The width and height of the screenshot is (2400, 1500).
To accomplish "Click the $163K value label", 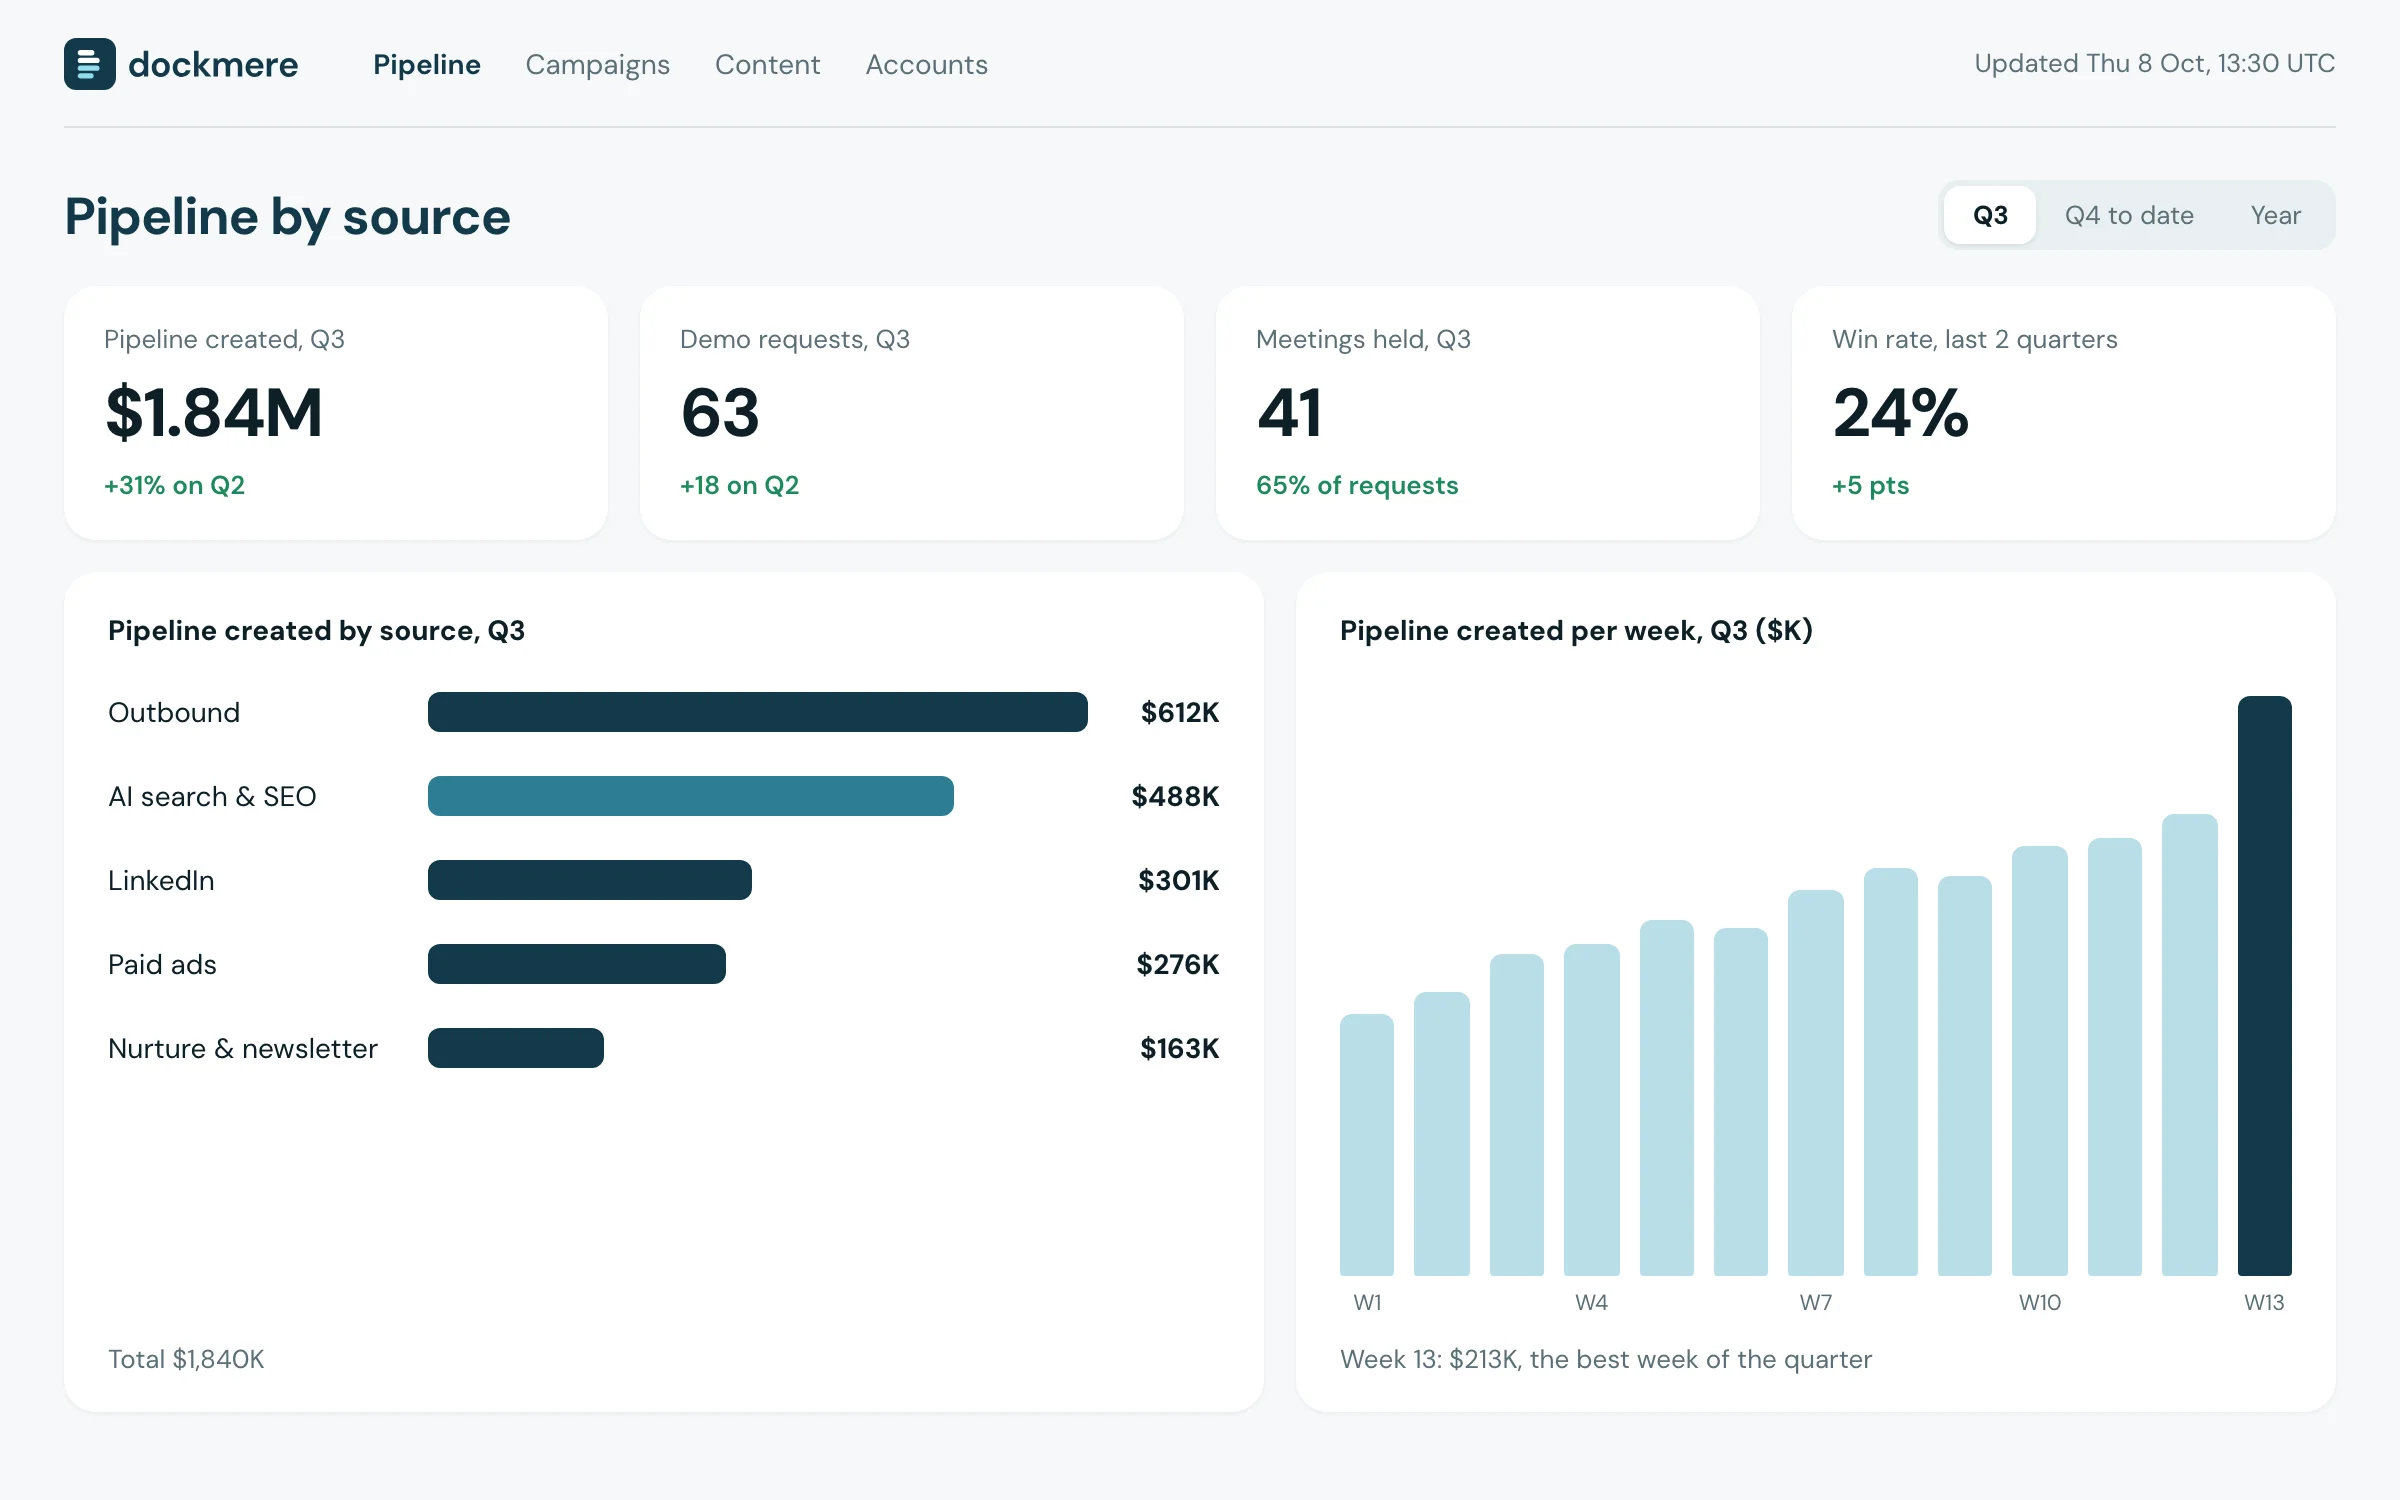I will pos(1179,1048).
